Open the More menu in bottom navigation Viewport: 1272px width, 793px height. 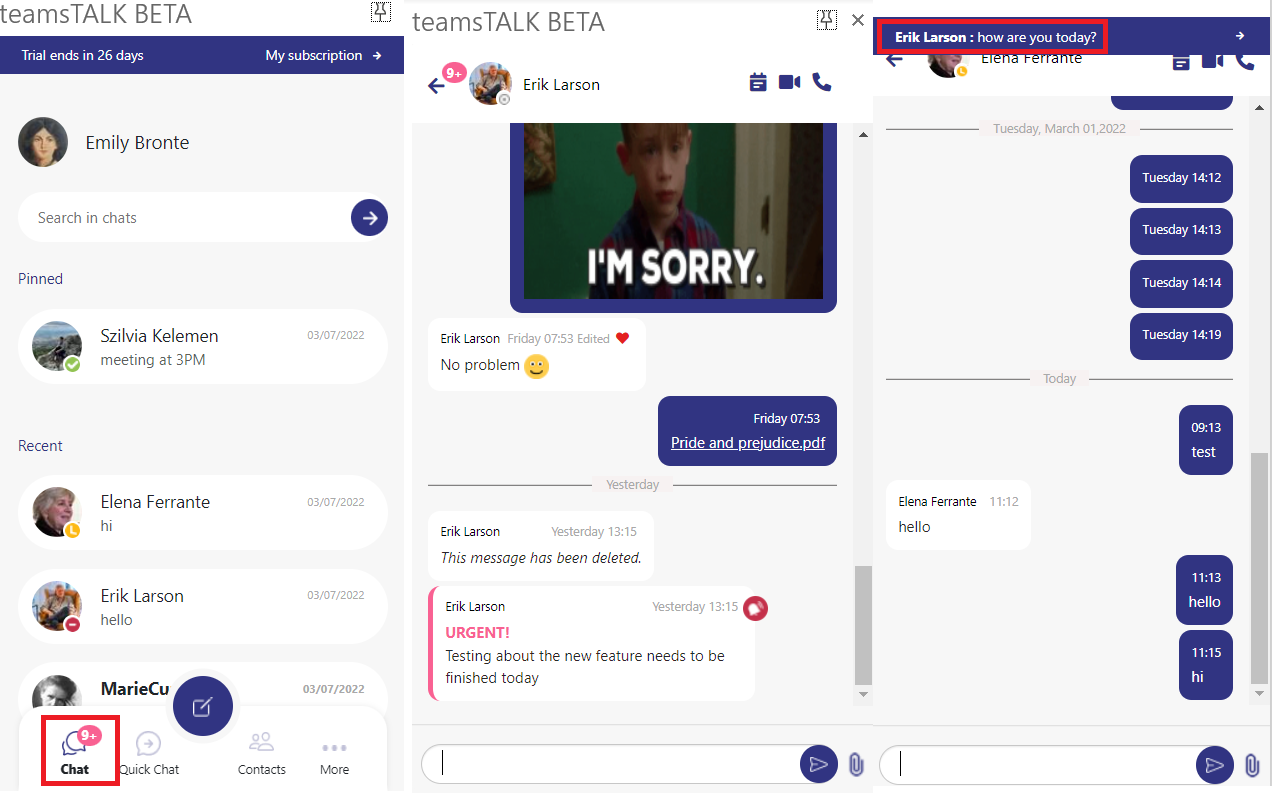[334, 756]
